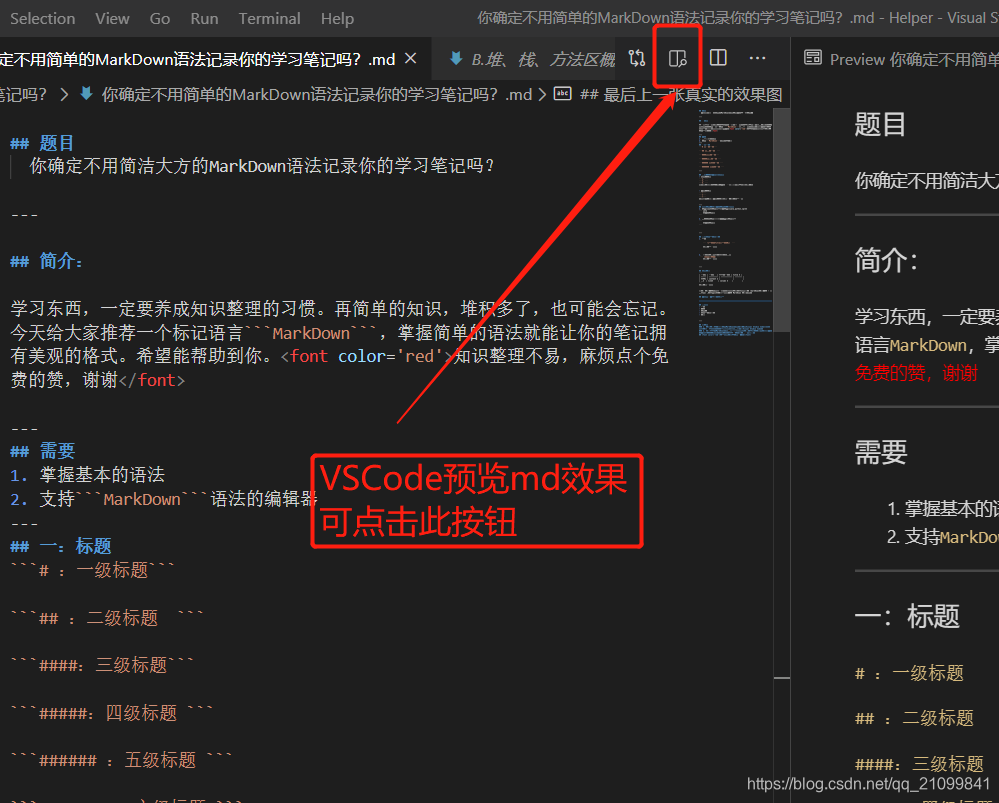Click ## :二级标题 in the preview pane
This screenshot has height=803, width=999.
point(914,718)
